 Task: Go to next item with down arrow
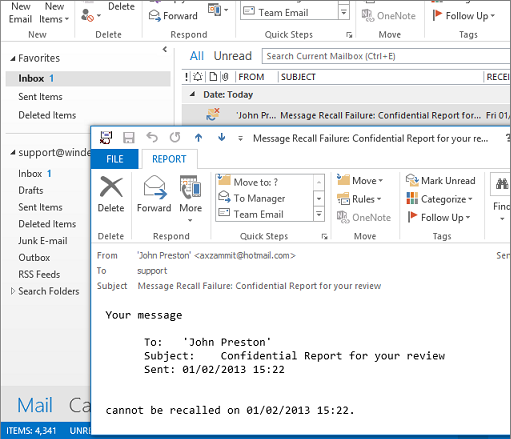(x=221, y=137)
